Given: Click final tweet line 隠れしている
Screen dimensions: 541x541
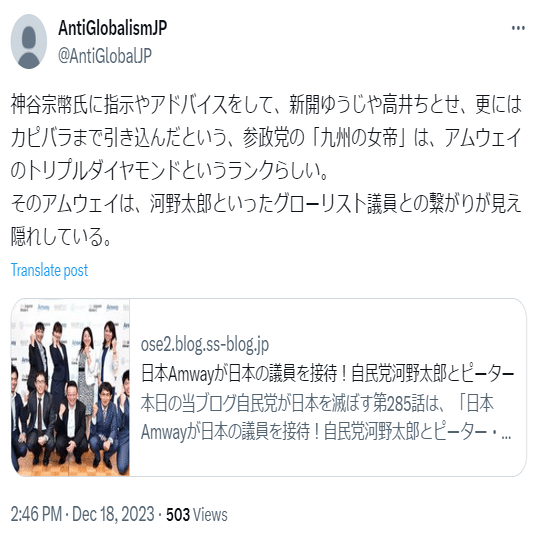Looking at the screenshot, I should (x=61, y=237).
